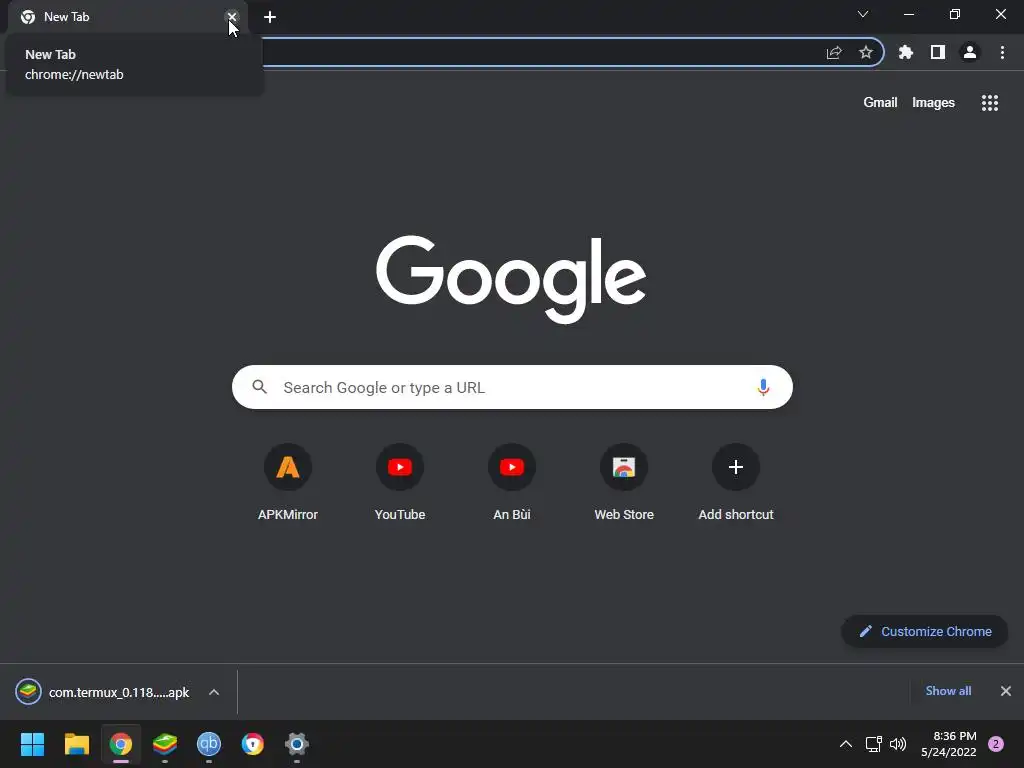Restore down the Chrome window

[954, 14]
